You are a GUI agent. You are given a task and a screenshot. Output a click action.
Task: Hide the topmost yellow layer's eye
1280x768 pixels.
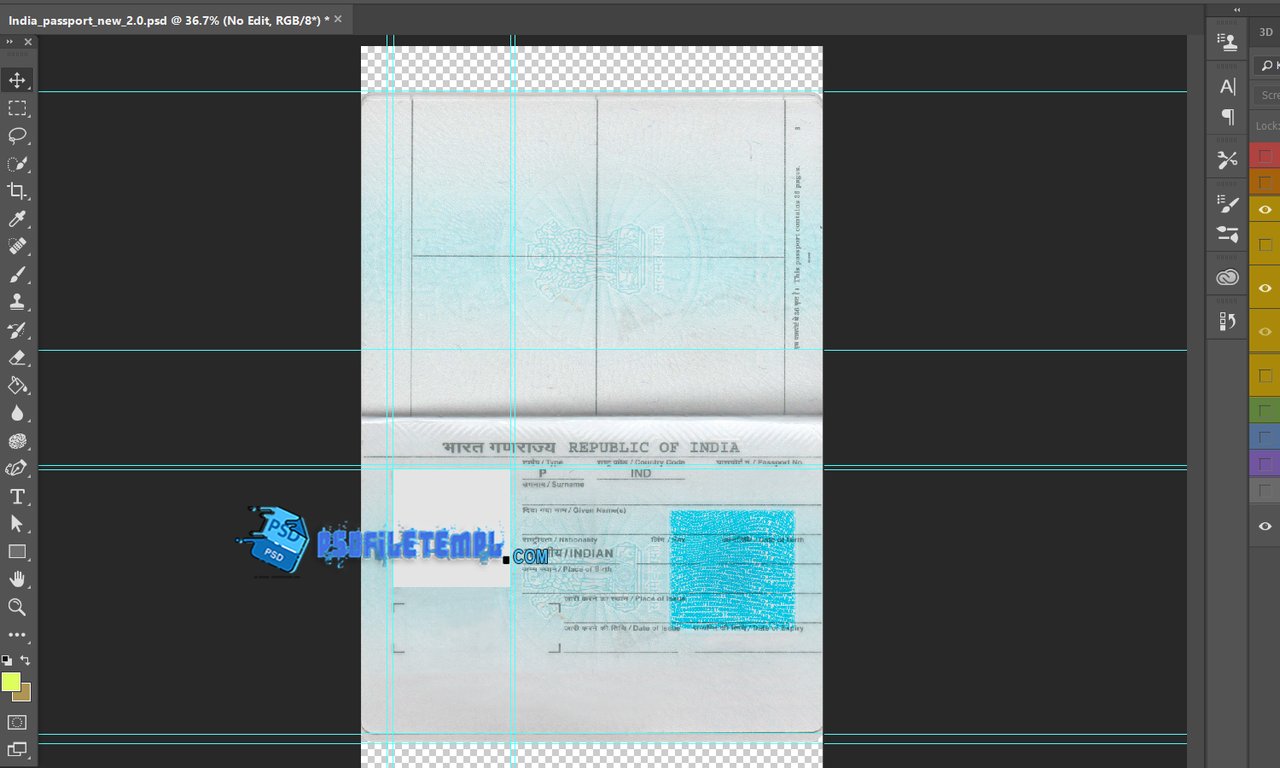(1265, 210)
